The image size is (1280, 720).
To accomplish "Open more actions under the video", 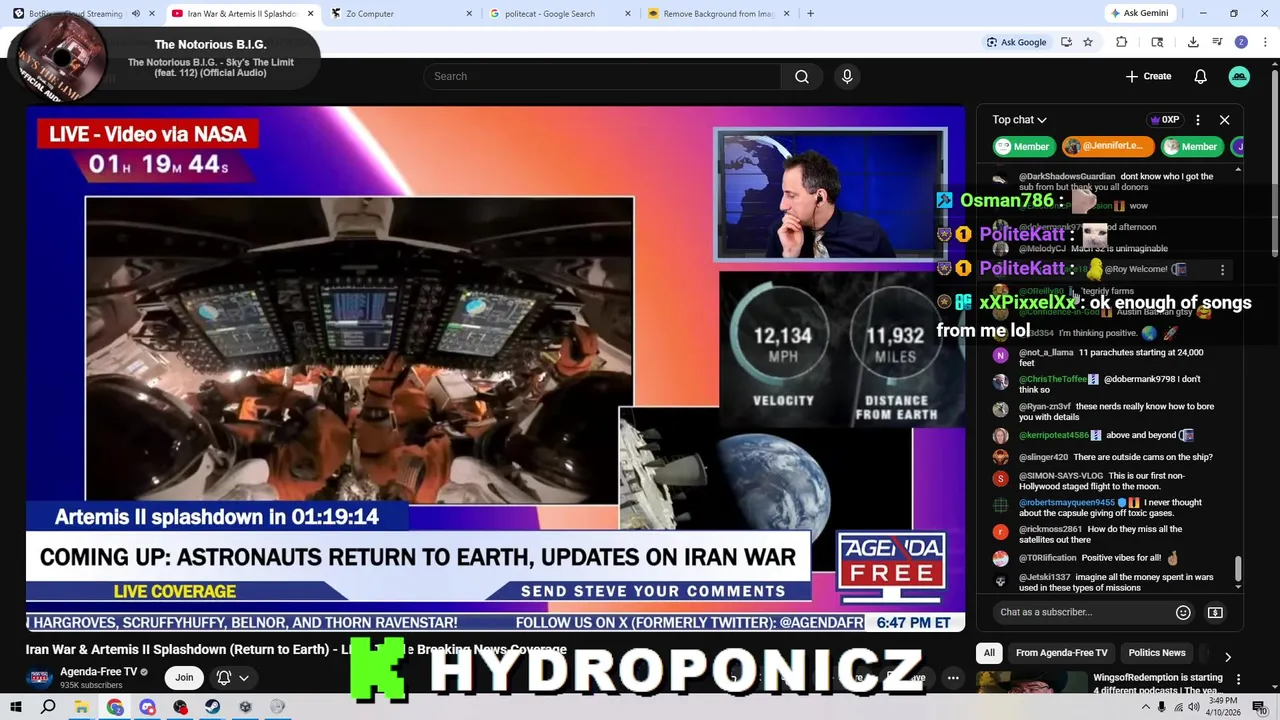I will click(953, 678).
